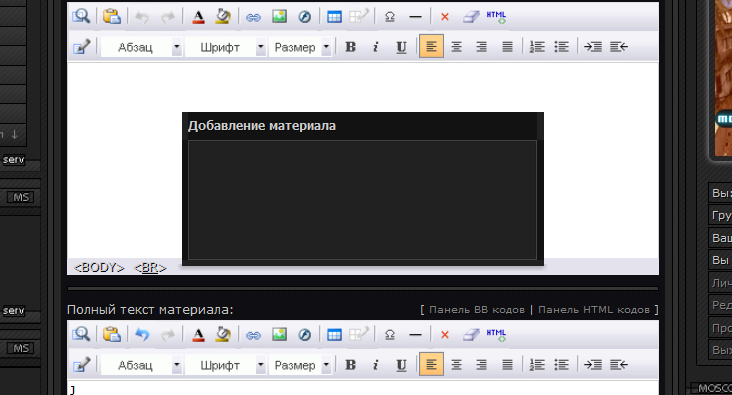The height and width of the screenshot is (395, 732).
Task: Select align right in the upper editor
Action: (x=482, y=47)
